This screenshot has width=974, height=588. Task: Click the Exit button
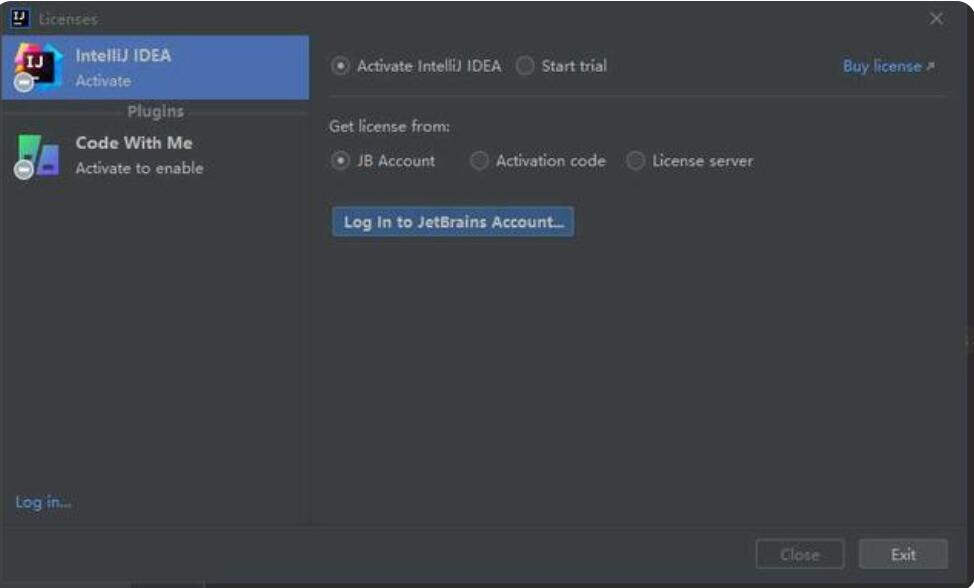(903, 554)
